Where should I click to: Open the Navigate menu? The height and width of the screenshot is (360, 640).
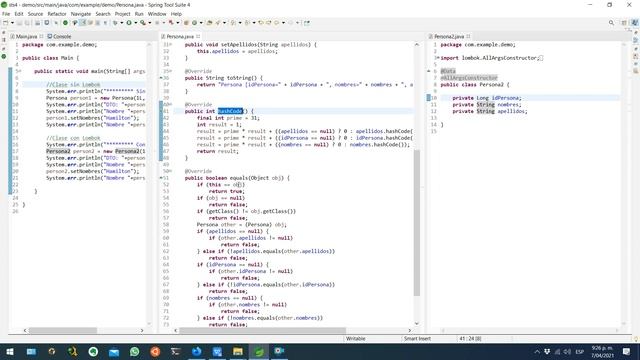[x=81, y=14]
